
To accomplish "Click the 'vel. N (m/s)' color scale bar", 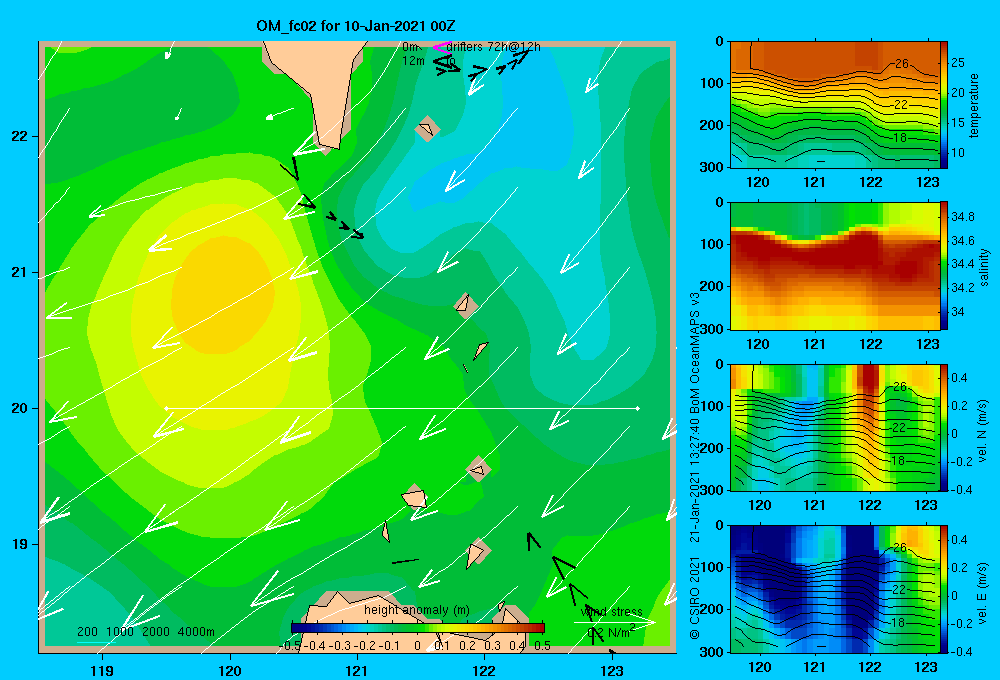I will point(944,427).
